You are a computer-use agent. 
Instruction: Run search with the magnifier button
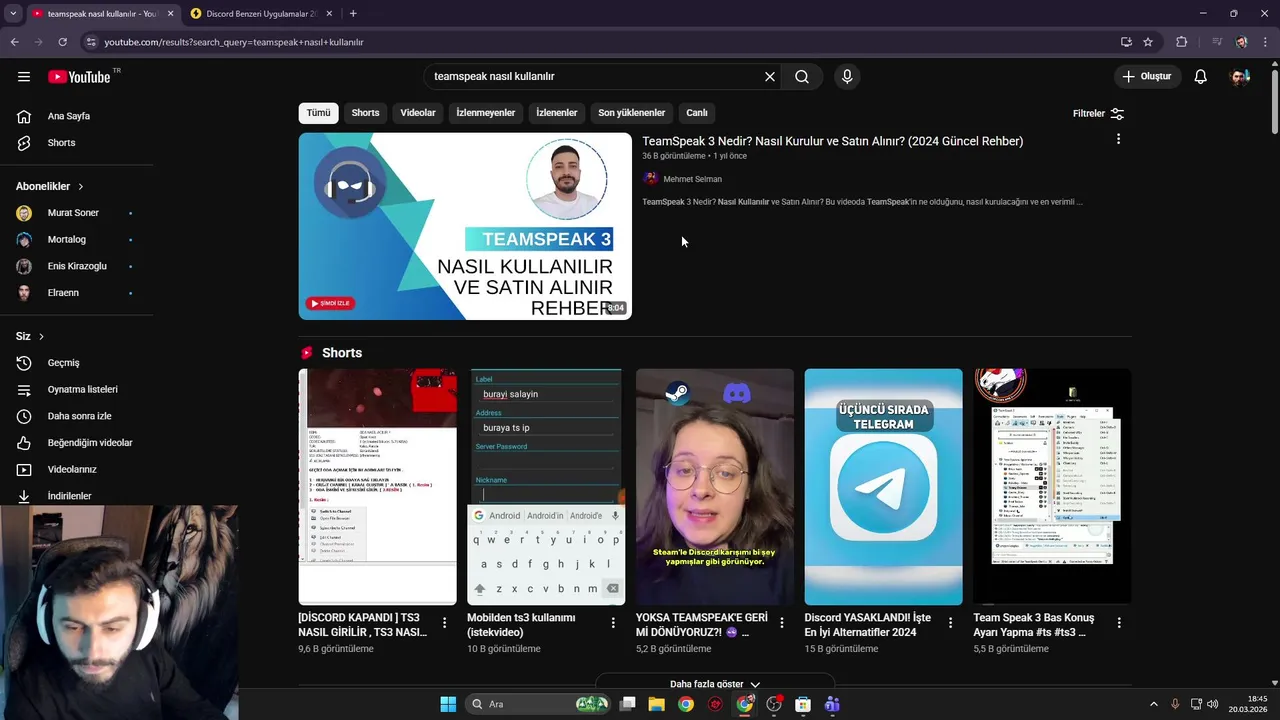(x=802, y=77)
